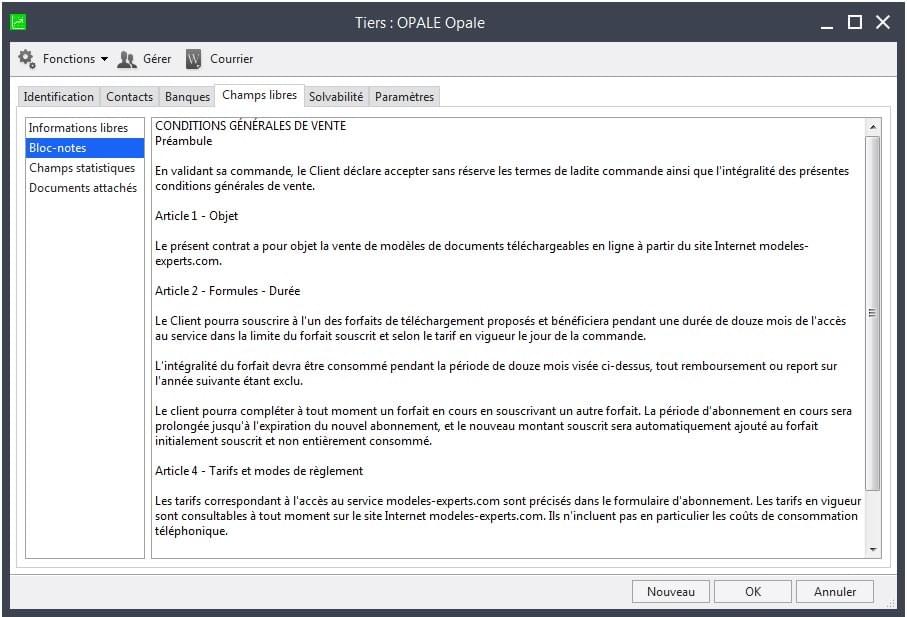Select the Banques tab
907x617 pixels.
pos(187,97)
